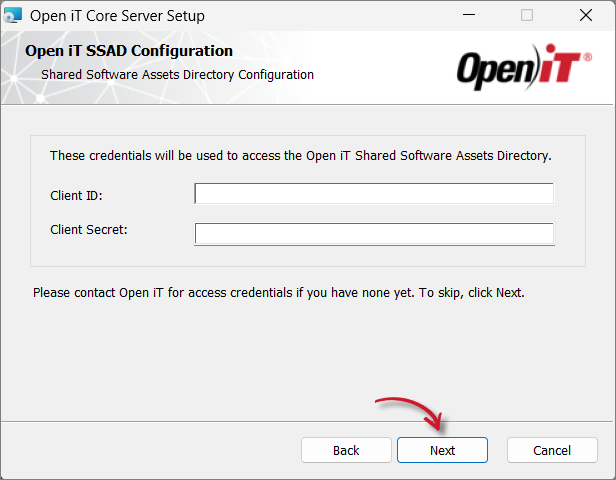Click the 'Client ID:' label

(x=76, y=195)
